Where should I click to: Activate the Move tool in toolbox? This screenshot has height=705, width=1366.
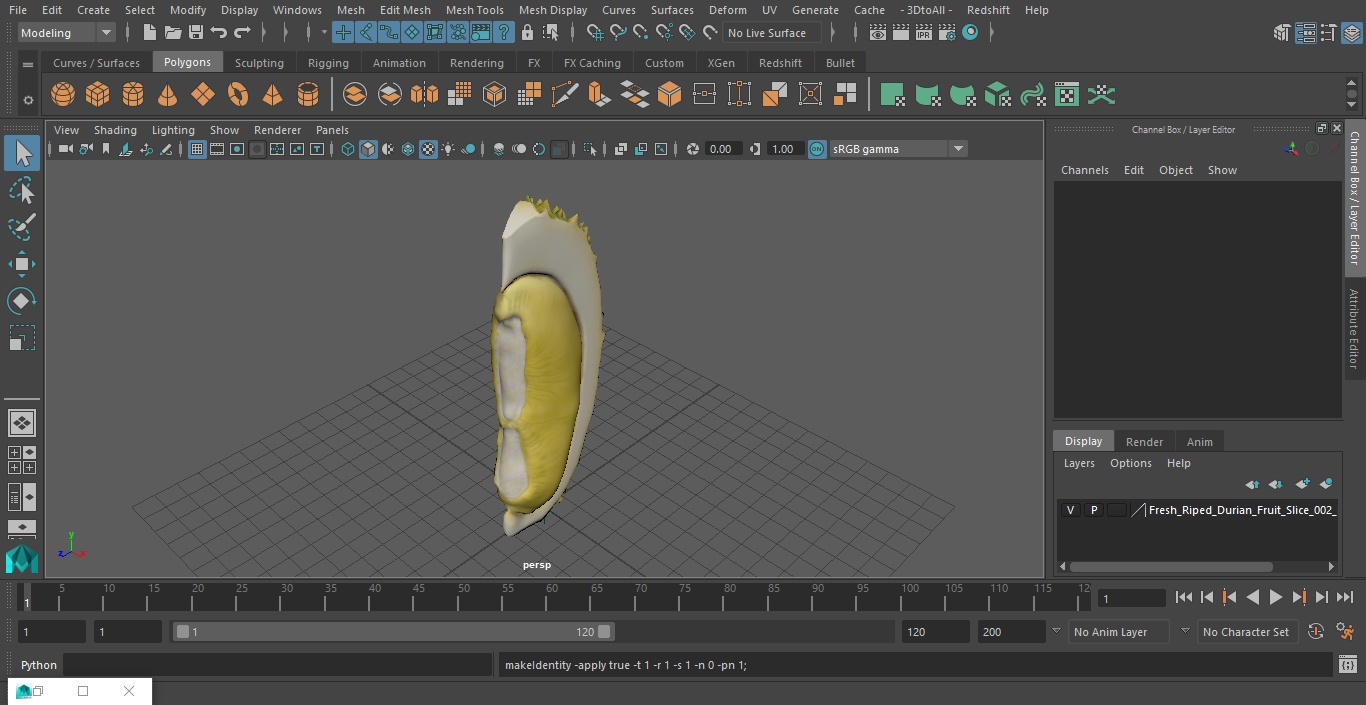click(22, 264)
